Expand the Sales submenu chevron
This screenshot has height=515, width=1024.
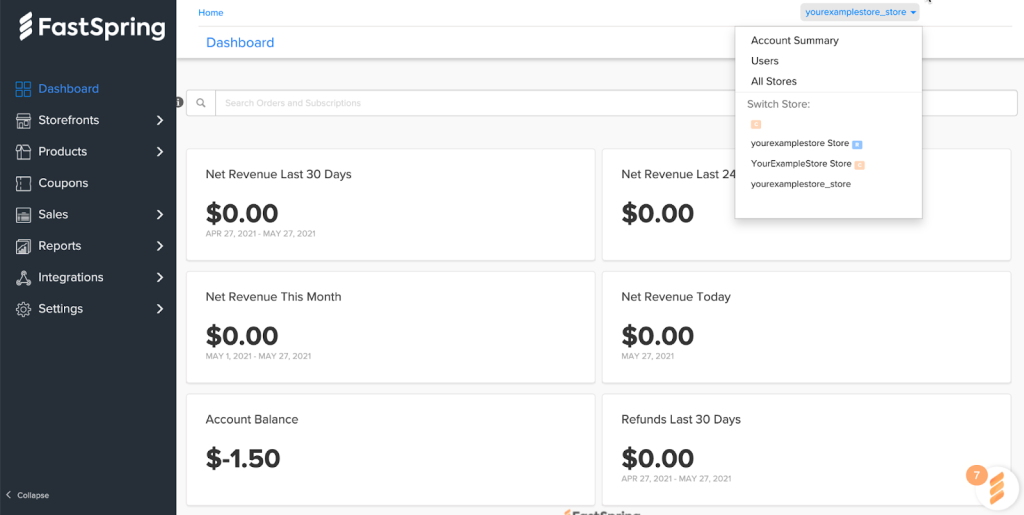click(x=160, y=215)
